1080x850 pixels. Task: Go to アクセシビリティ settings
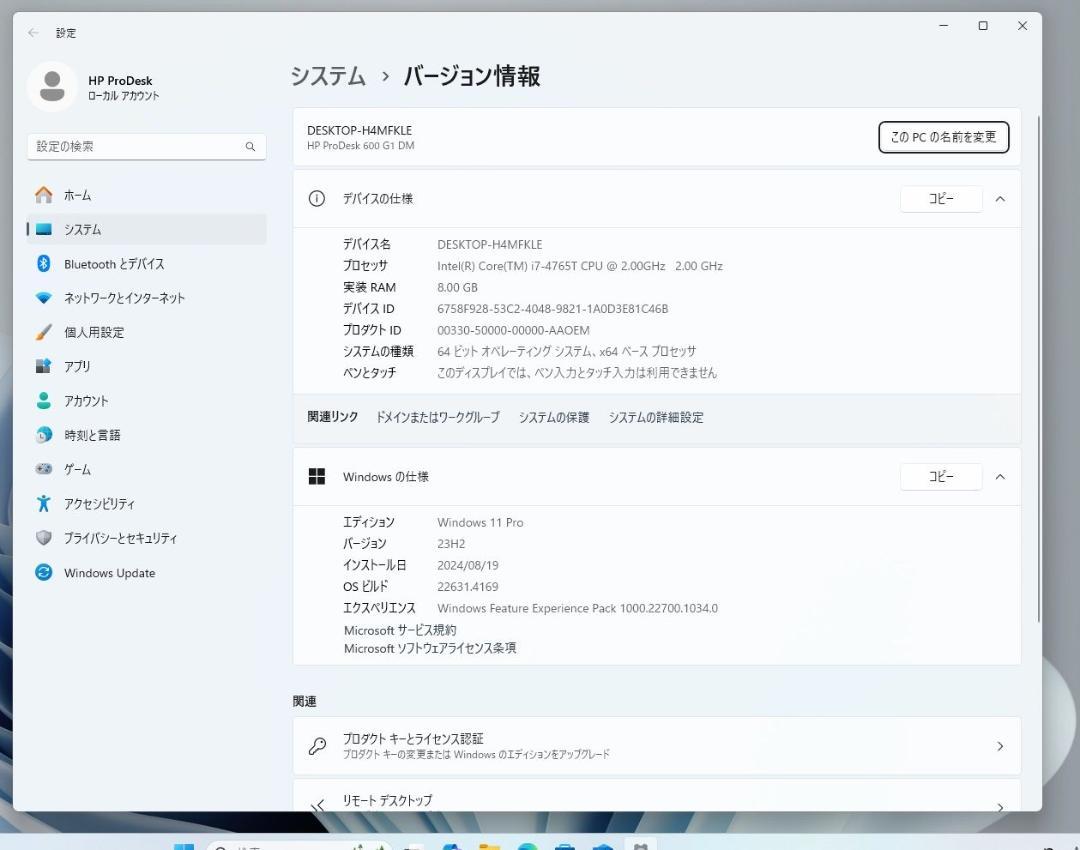[146, 504]
